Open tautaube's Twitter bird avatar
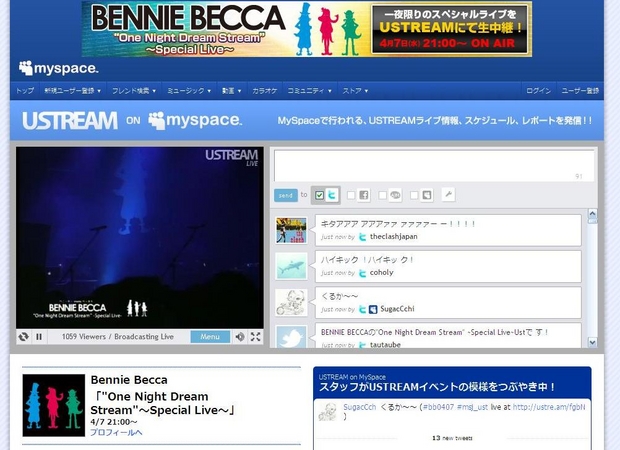620x450 pixels. [291, 337]
